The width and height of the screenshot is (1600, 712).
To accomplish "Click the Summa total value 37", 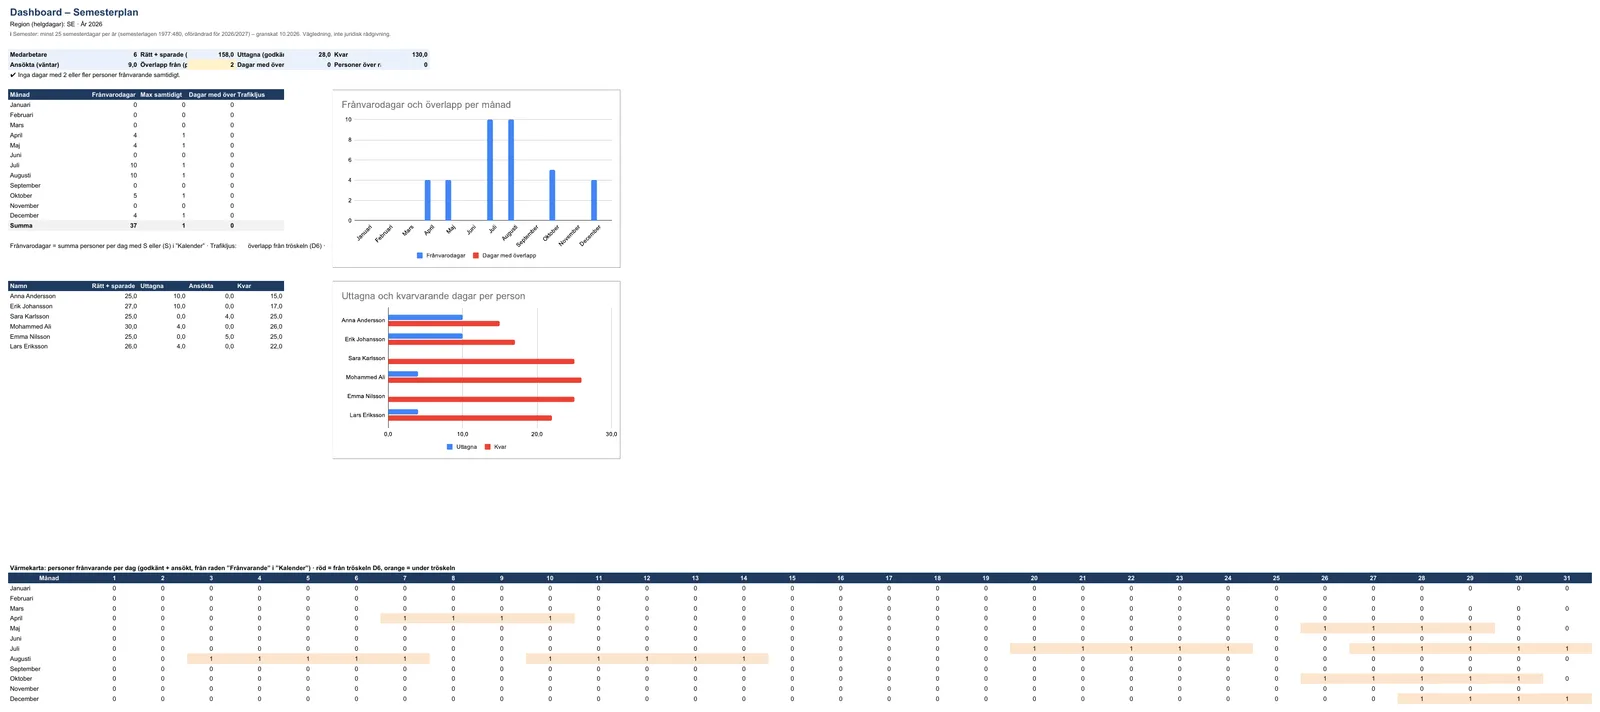I will click(133, 226).
